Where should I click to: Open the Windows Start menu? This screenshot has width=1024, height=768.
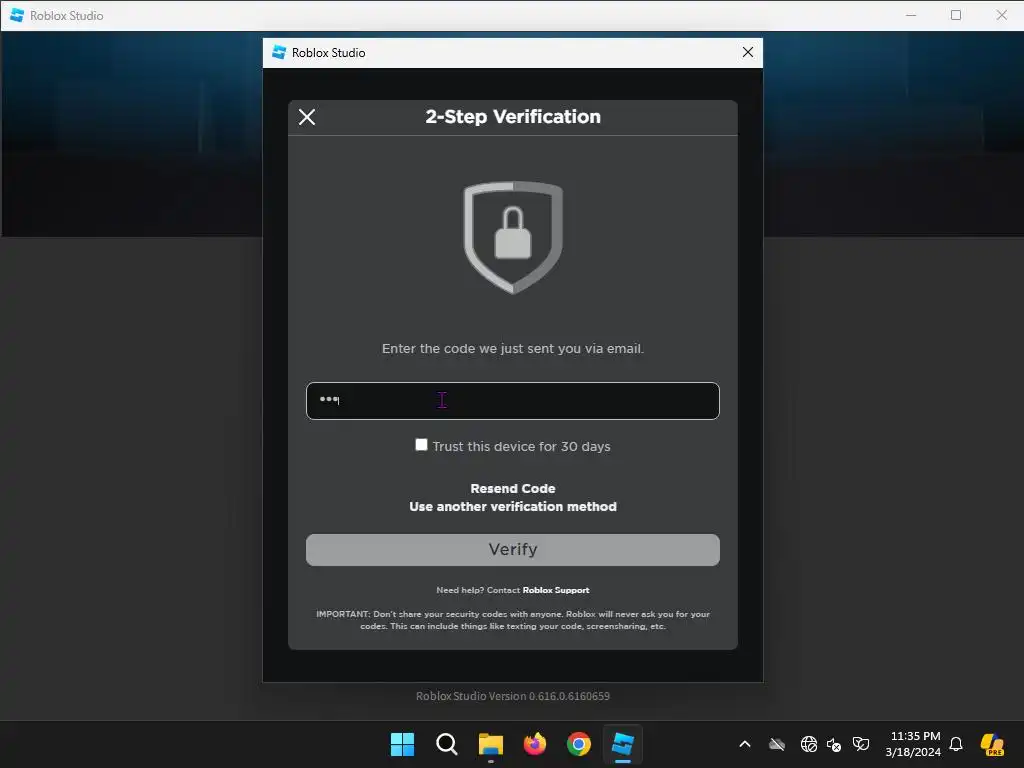(402, 744)
